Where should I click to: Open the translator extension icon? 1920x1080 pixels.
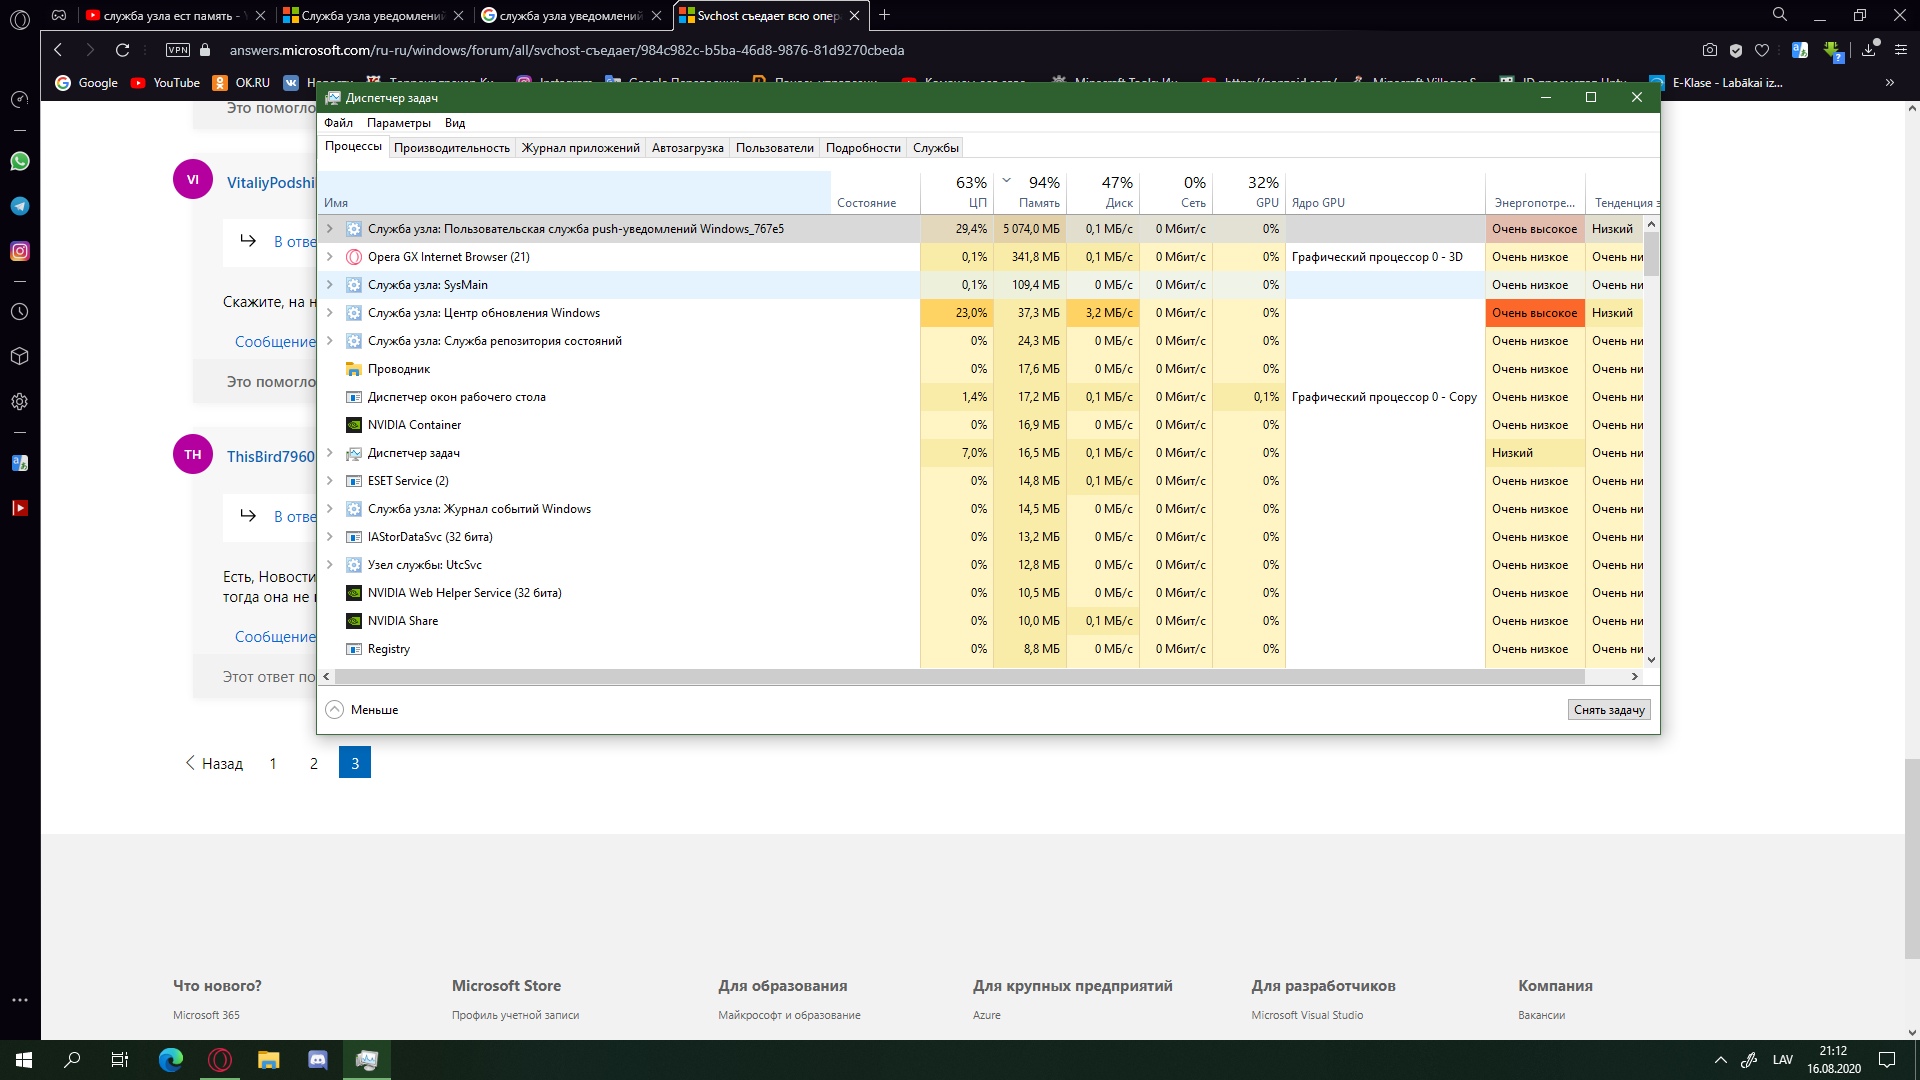(1800, 50)
